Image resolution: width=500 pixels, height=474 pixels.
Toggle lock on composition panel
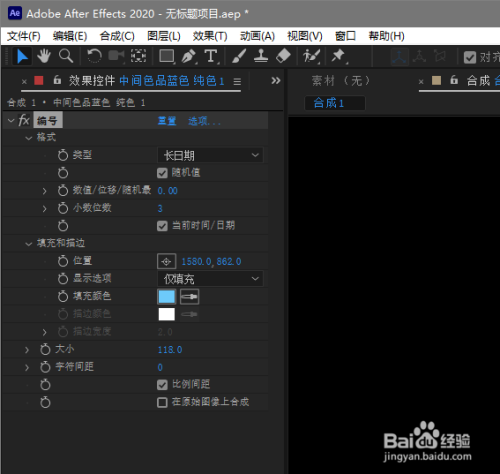(x=454, y=80)
